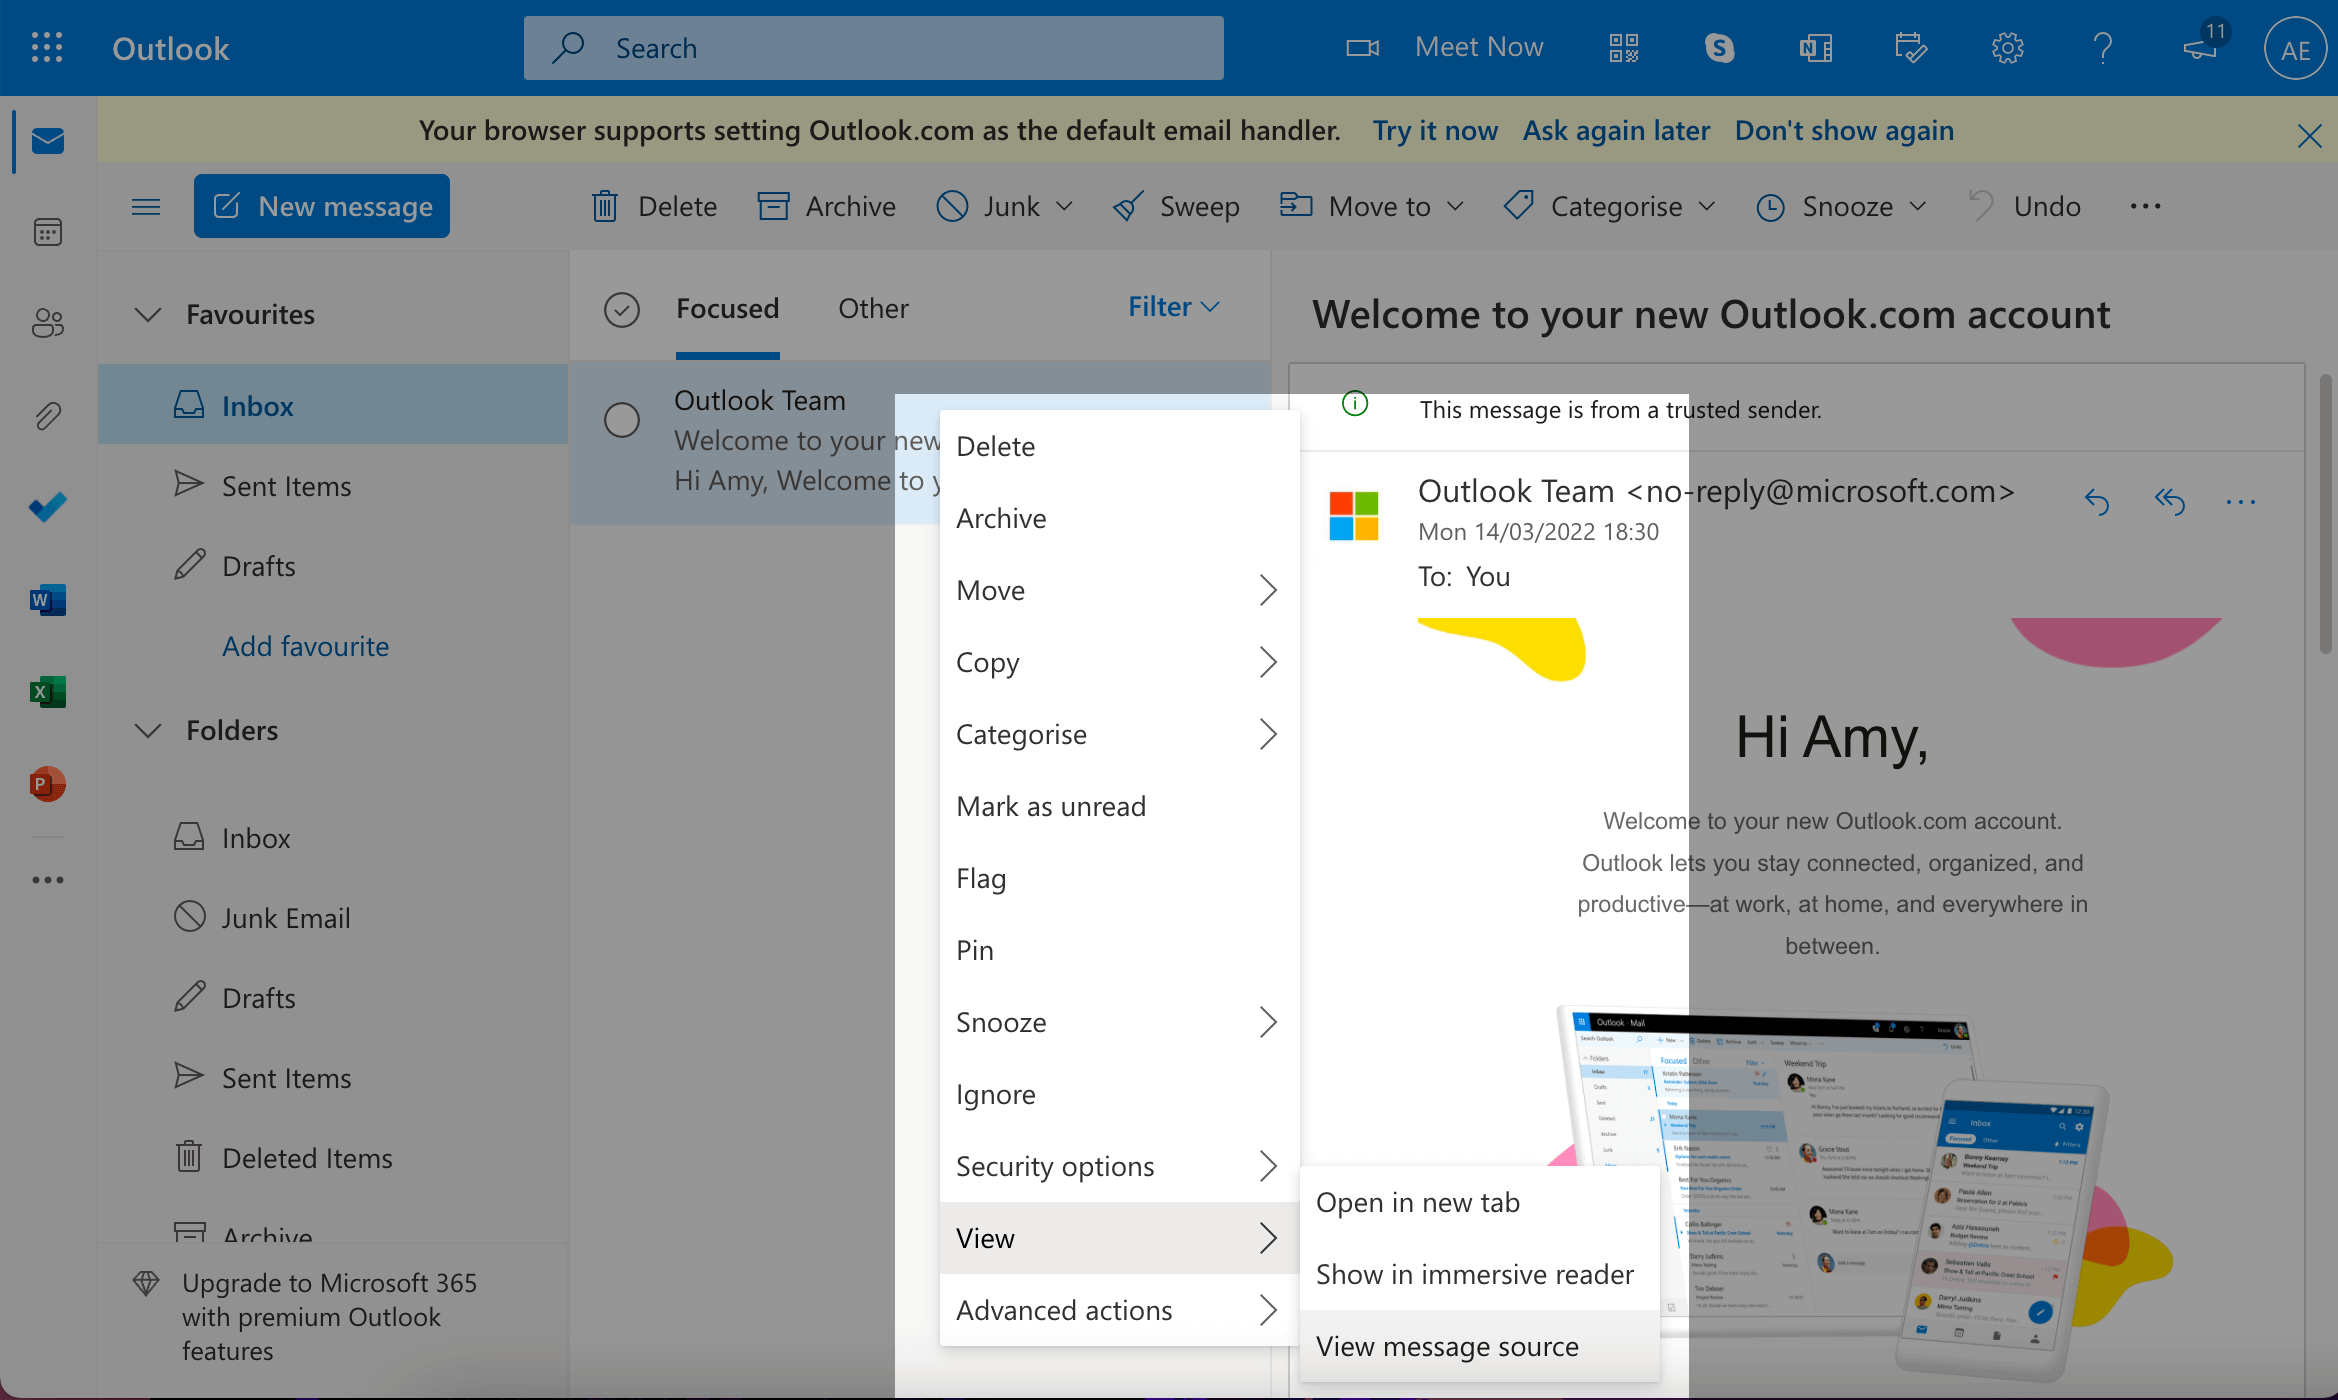Image resolution: width=2338 pixels, height=1400 pixels.
Task: Select Open in new tab
Action: click(x=1479, y=1202)
